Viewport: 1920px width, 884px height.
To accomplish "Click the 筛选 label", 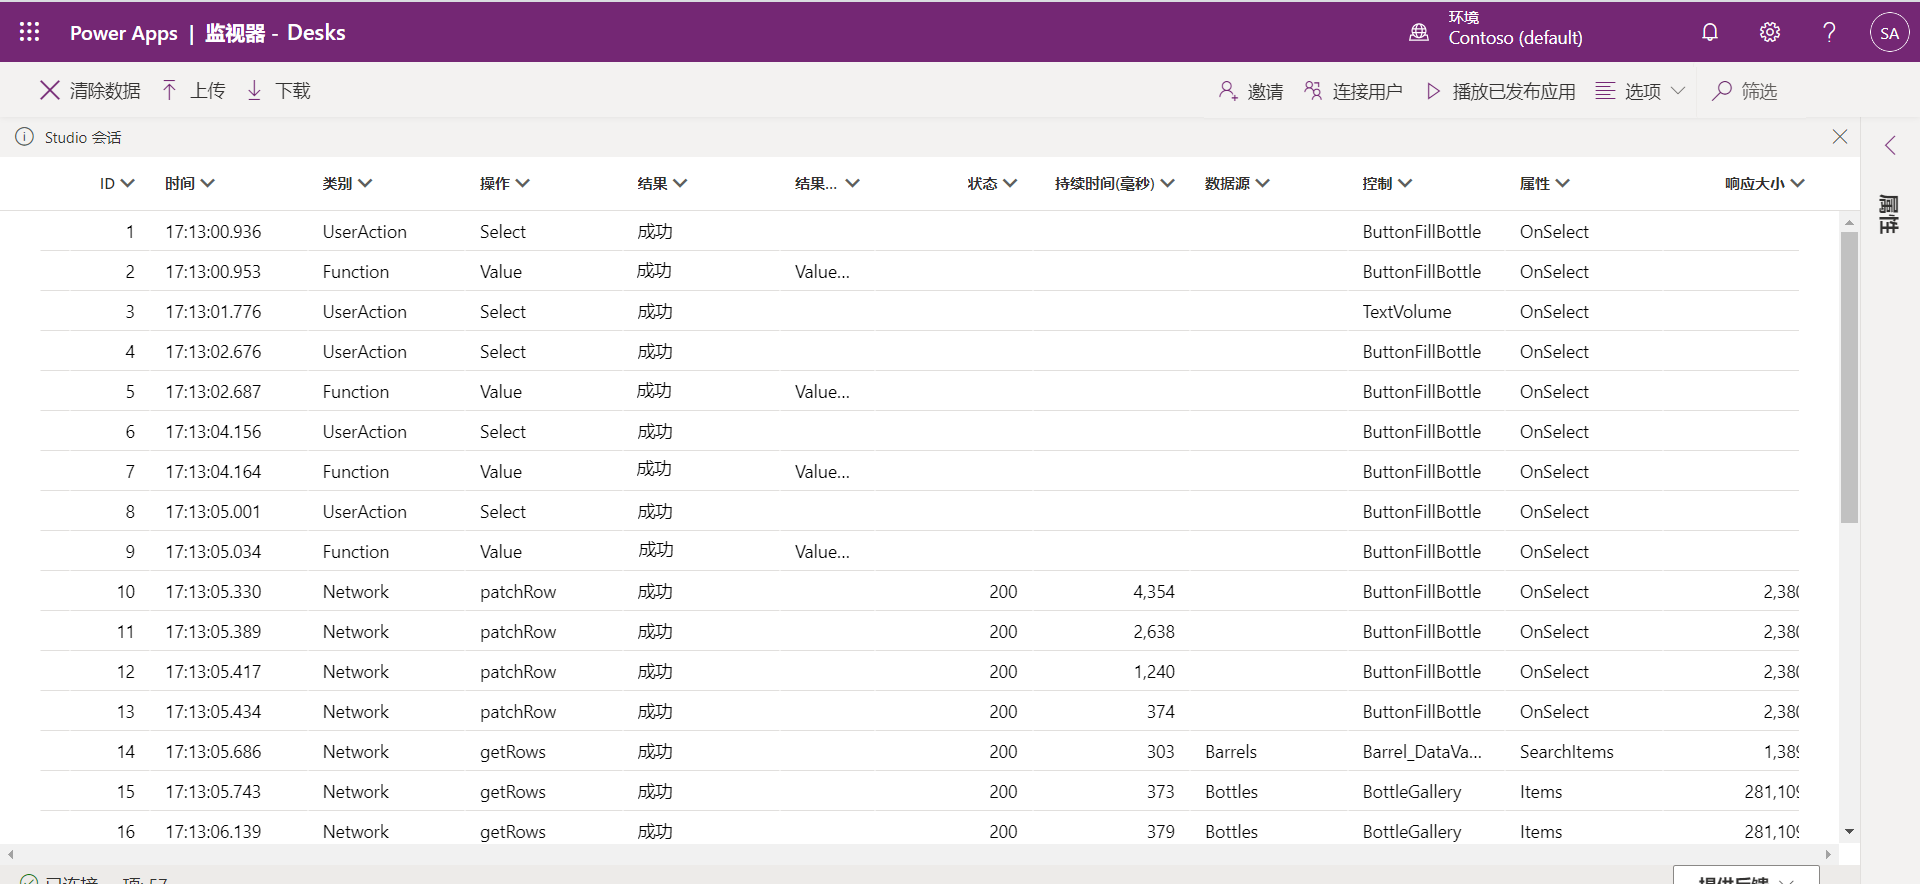I will [1759, 92].
